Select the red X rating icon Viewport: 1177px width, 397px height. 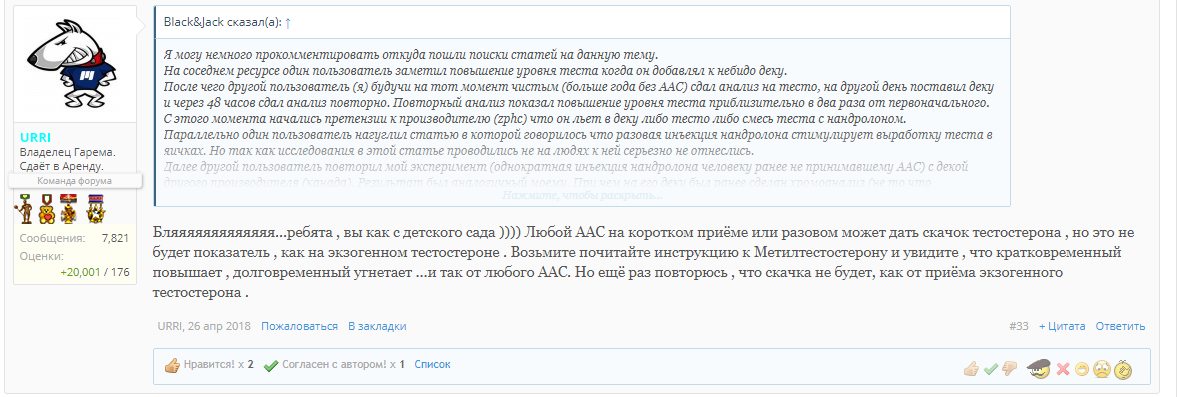[x=1063, y=368]
